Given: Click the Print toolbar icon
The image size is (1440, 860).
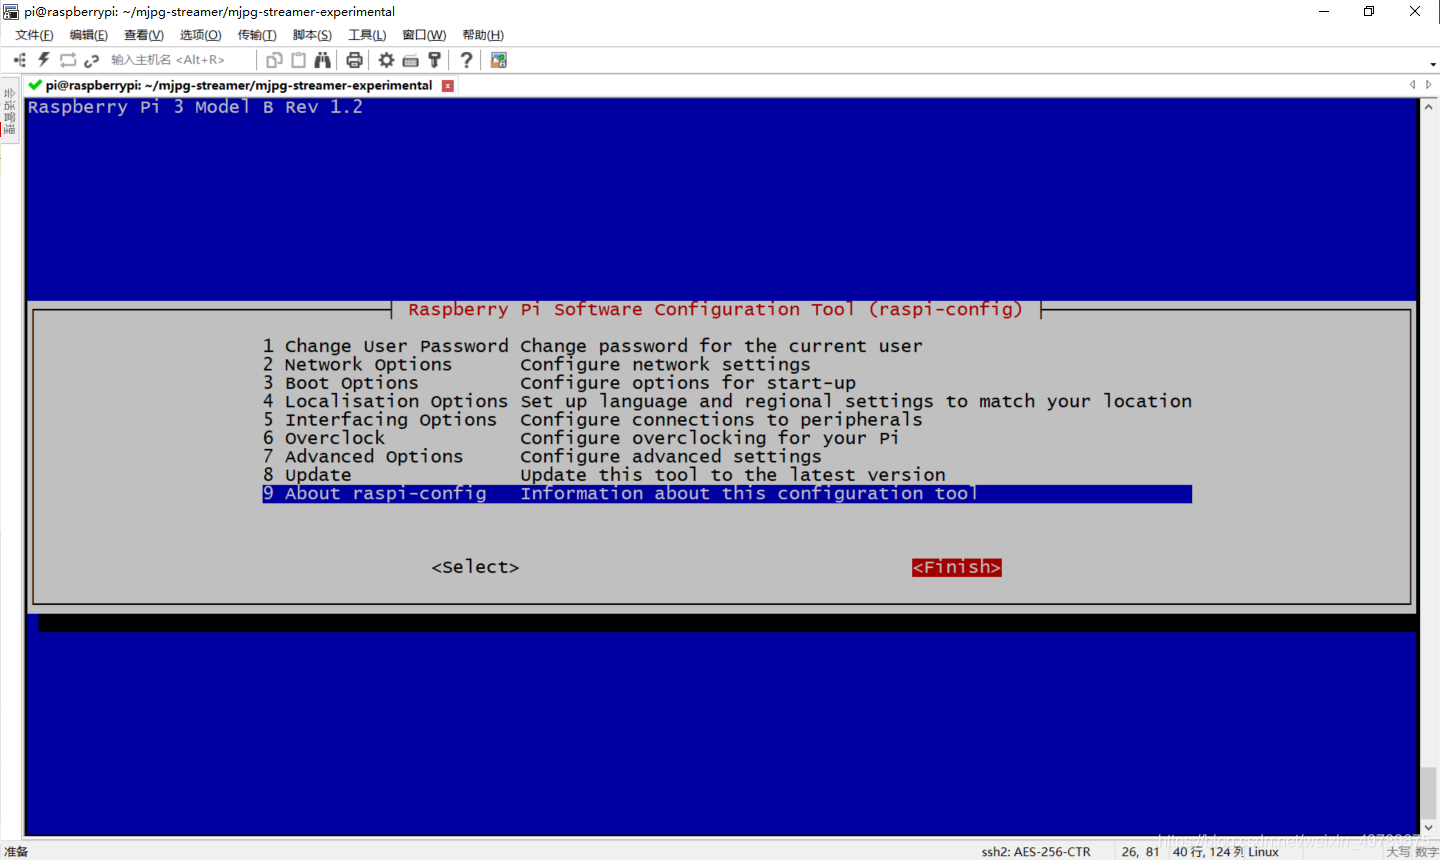Looking at the screenshot, I should tap(354, 60).
